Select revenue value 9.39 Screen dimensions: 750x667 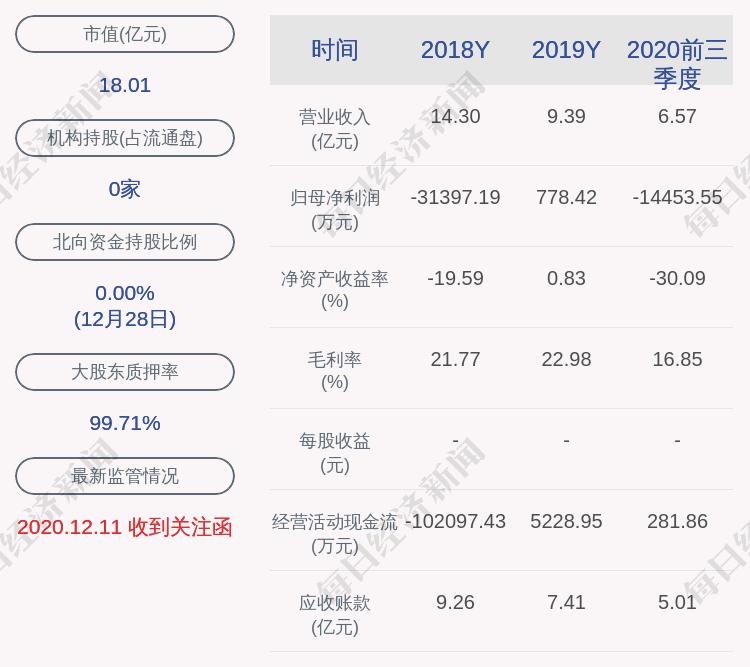(566, 116)
